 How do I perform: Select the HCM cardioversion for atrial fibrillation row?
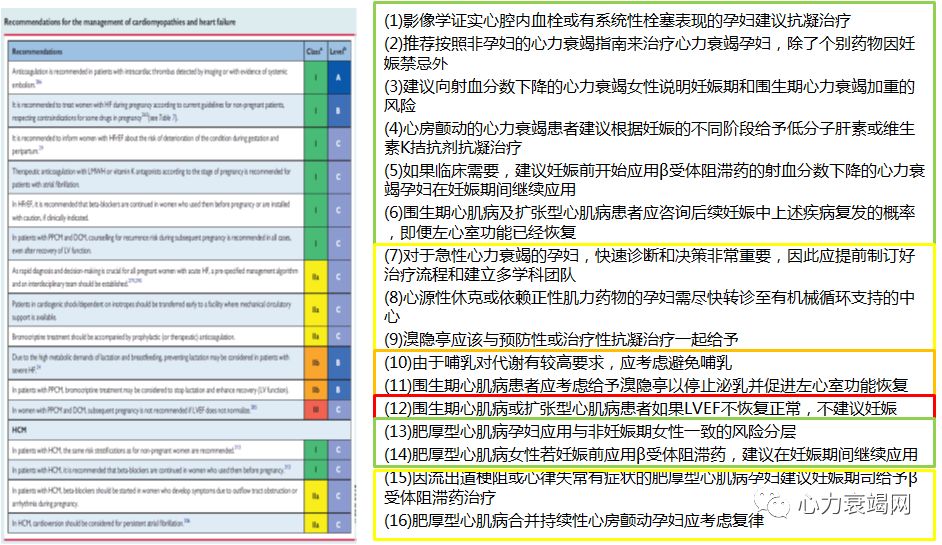[179, 523]
